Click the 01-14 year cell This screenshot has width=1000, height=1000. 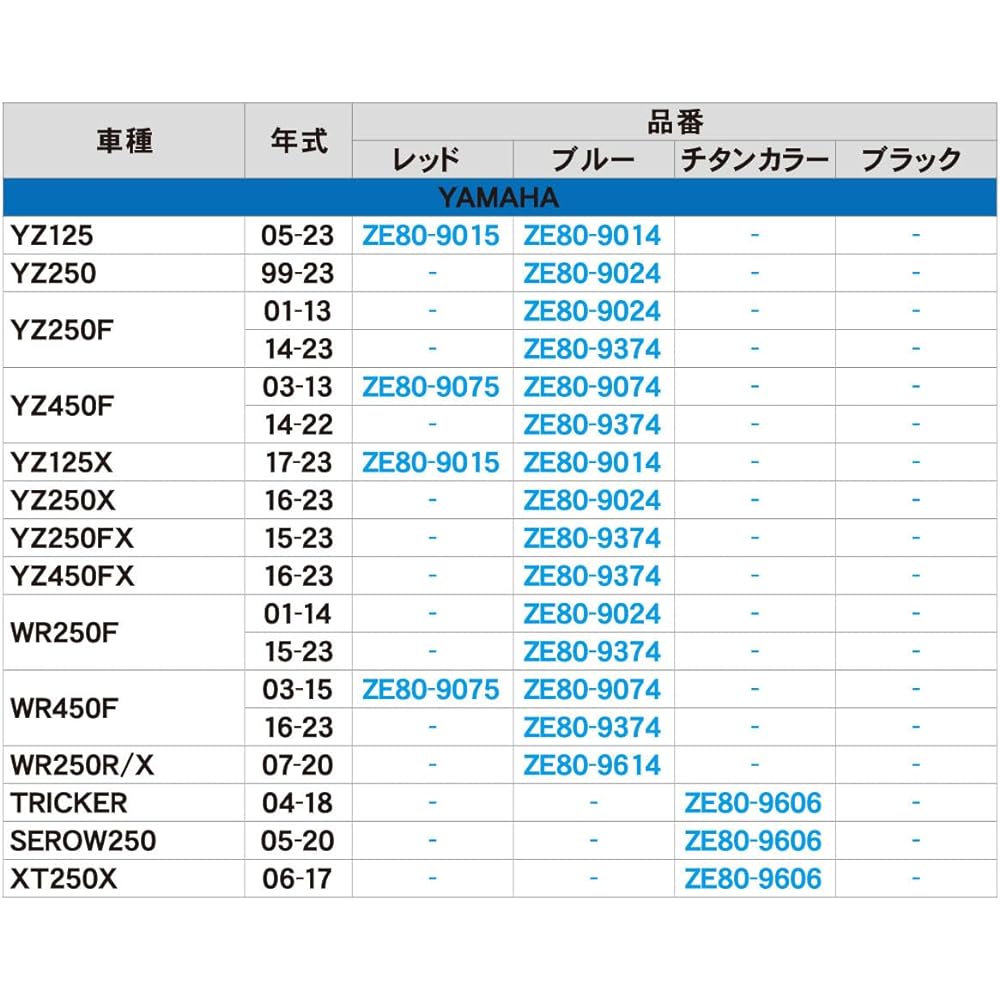[298, 614]
